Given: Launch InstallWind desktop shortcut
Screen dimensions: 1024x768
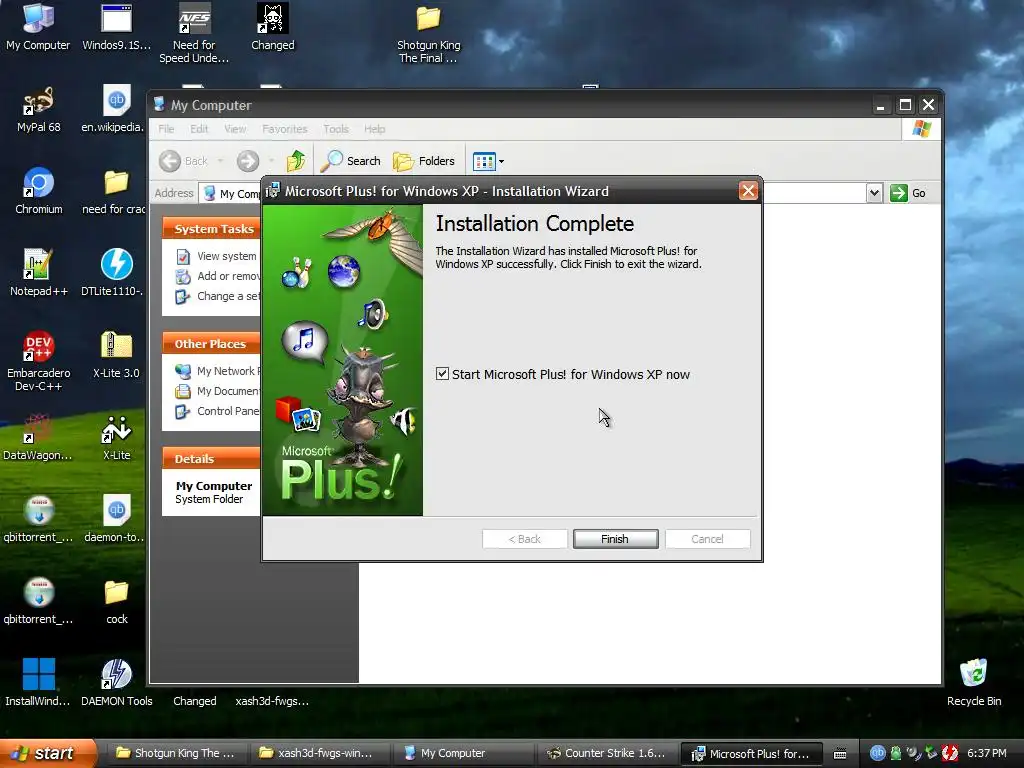Looking at the screenshot, I should [38, 682].
